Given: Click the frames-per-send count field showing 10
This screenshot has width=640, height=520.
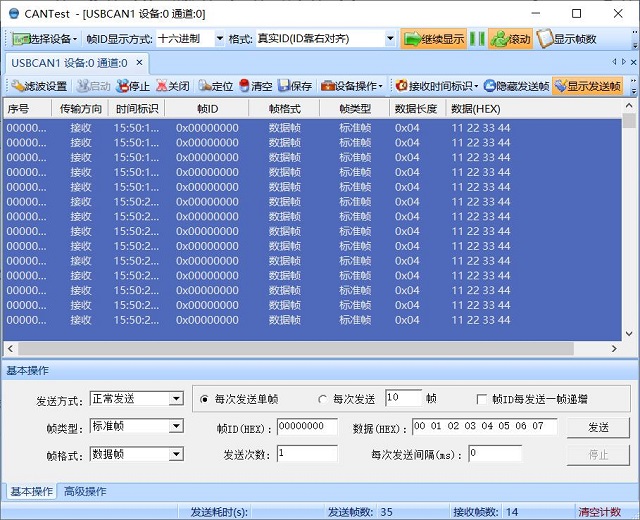Looking at the screenshot, I should click(x=403, y=398).
